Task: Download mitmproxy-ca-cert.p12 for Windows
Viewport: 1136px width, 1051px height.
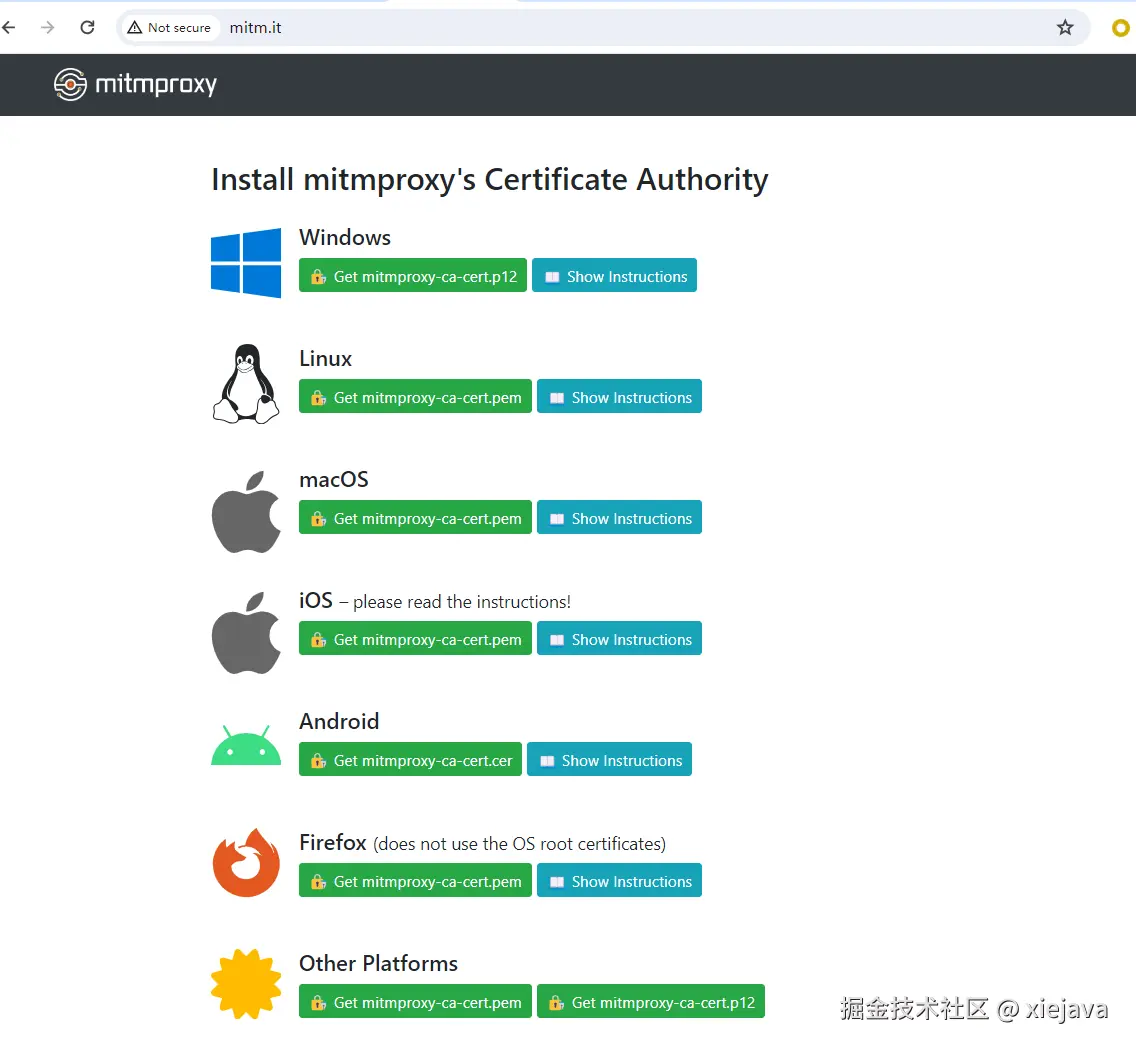Action: tap(413, 275)
